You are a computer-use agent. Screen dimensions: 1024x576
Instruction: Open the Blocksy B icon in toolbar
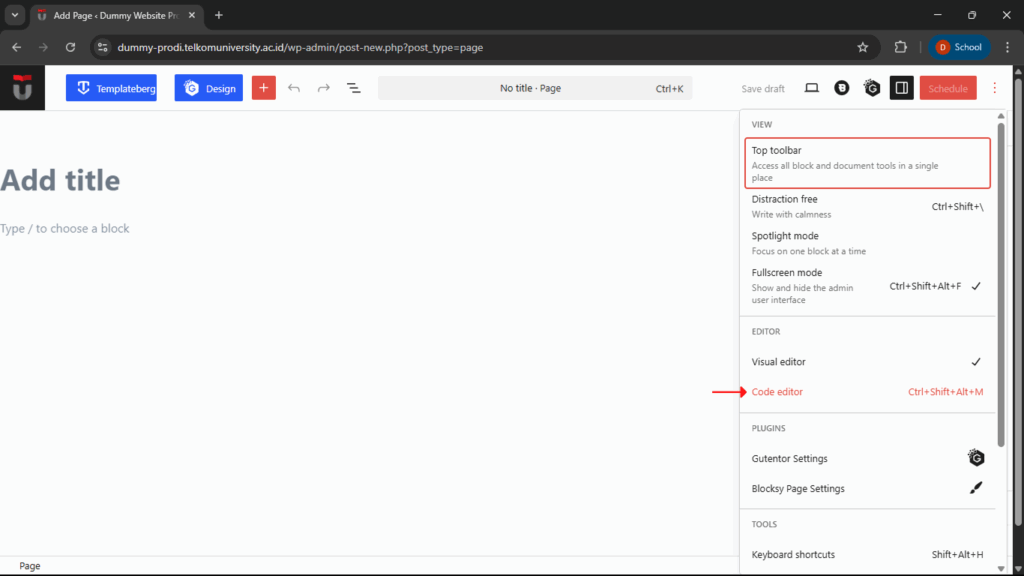click(842, 88)
